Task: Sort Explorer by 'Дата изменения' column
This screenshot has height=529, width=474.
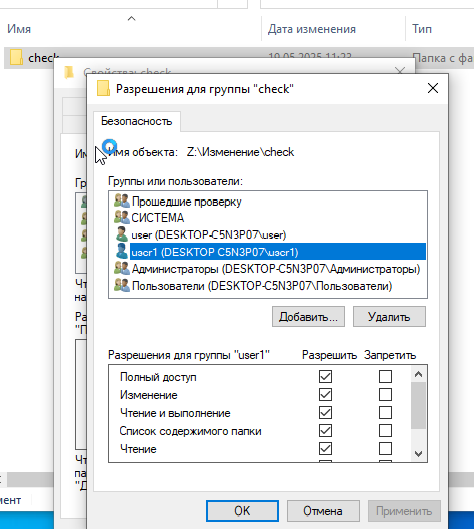Action: [312, 29]
